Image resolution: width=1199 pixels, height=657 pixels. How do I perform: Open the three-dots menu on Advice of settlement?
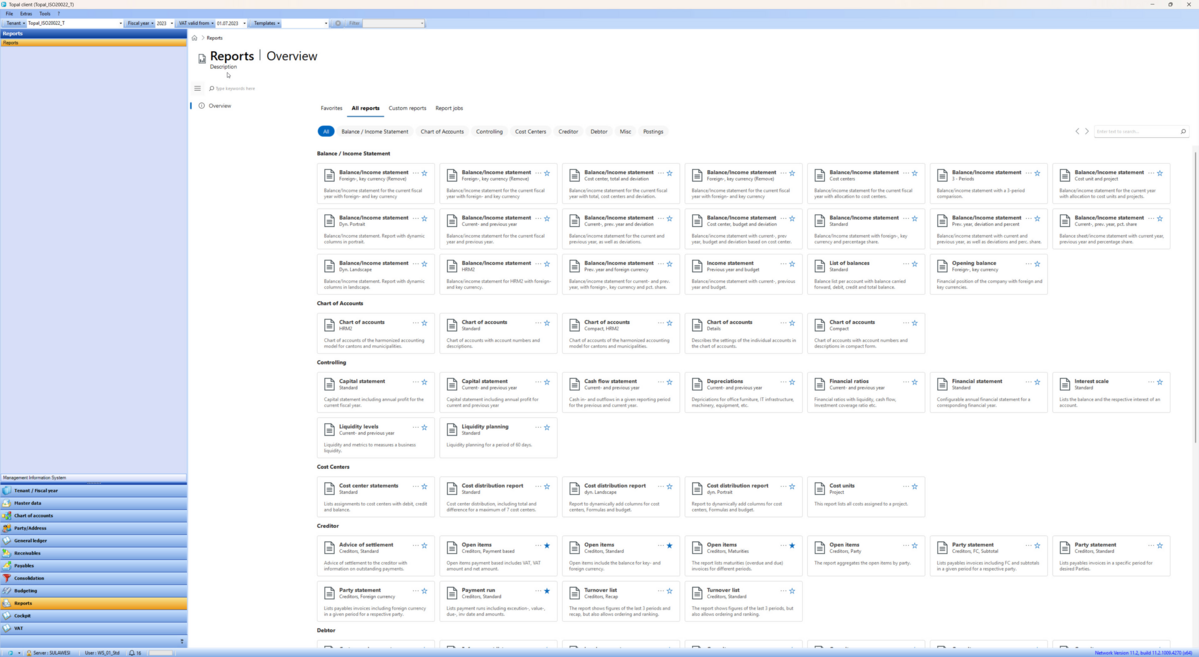pos(416,545)
